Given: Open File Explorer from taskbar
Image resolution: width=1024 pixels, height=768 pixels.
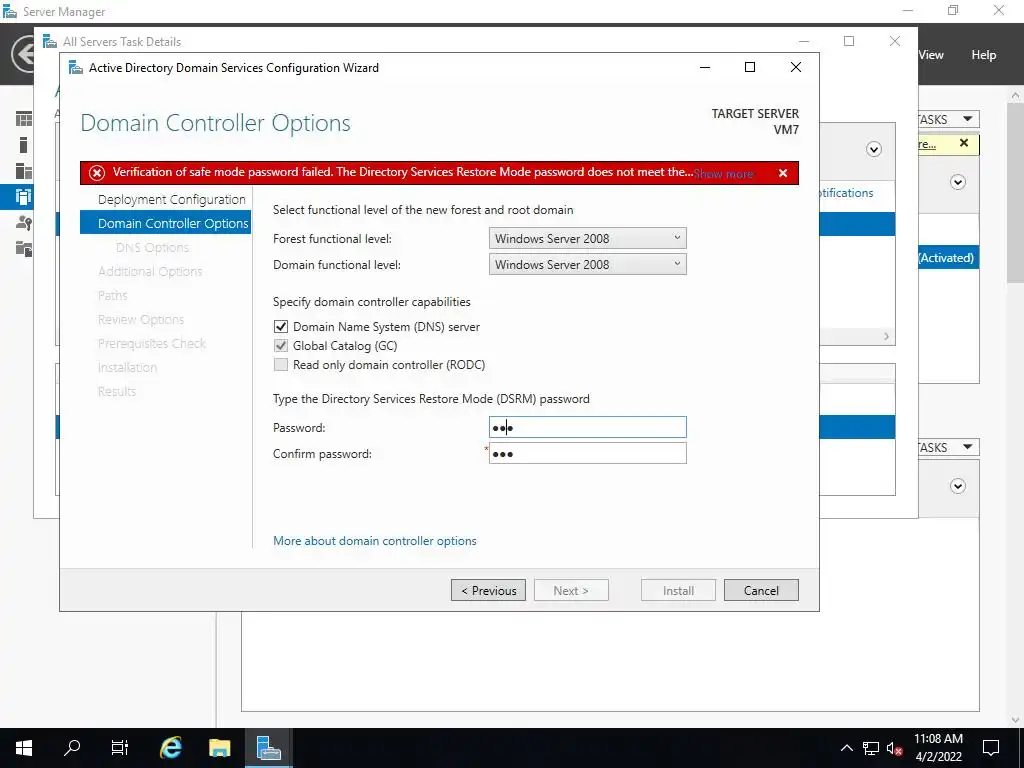Looking at the screenshot, I should pos(219,748).
